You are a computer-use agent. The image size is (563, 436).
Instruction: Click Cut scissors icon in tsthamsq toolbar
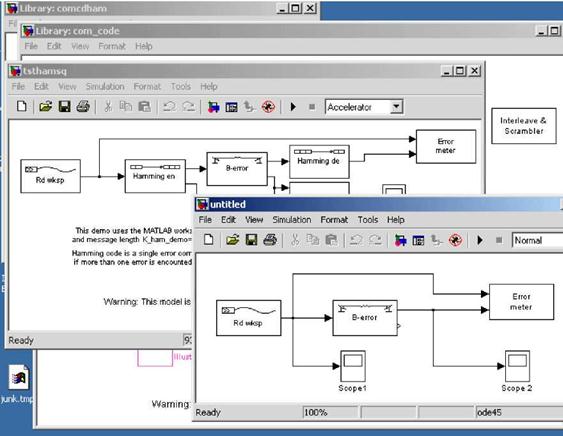[108, 107]
